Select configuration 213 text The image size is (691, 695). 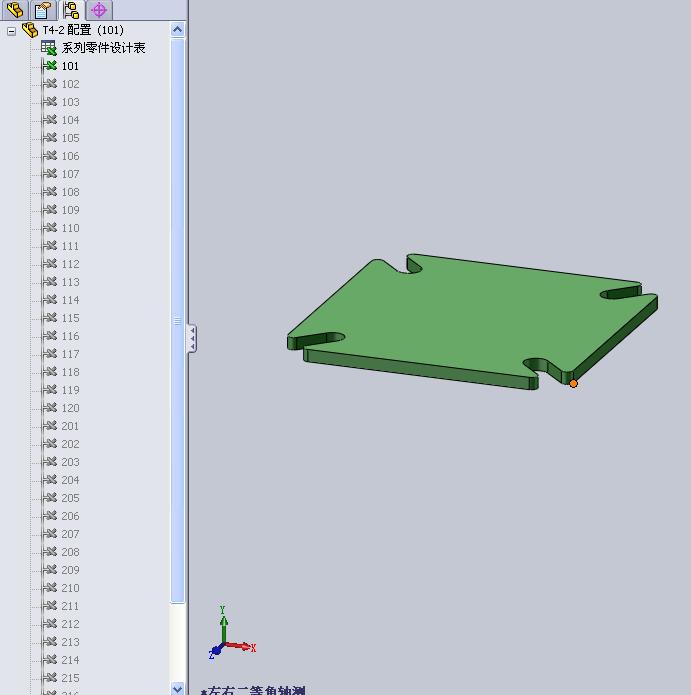70,642
